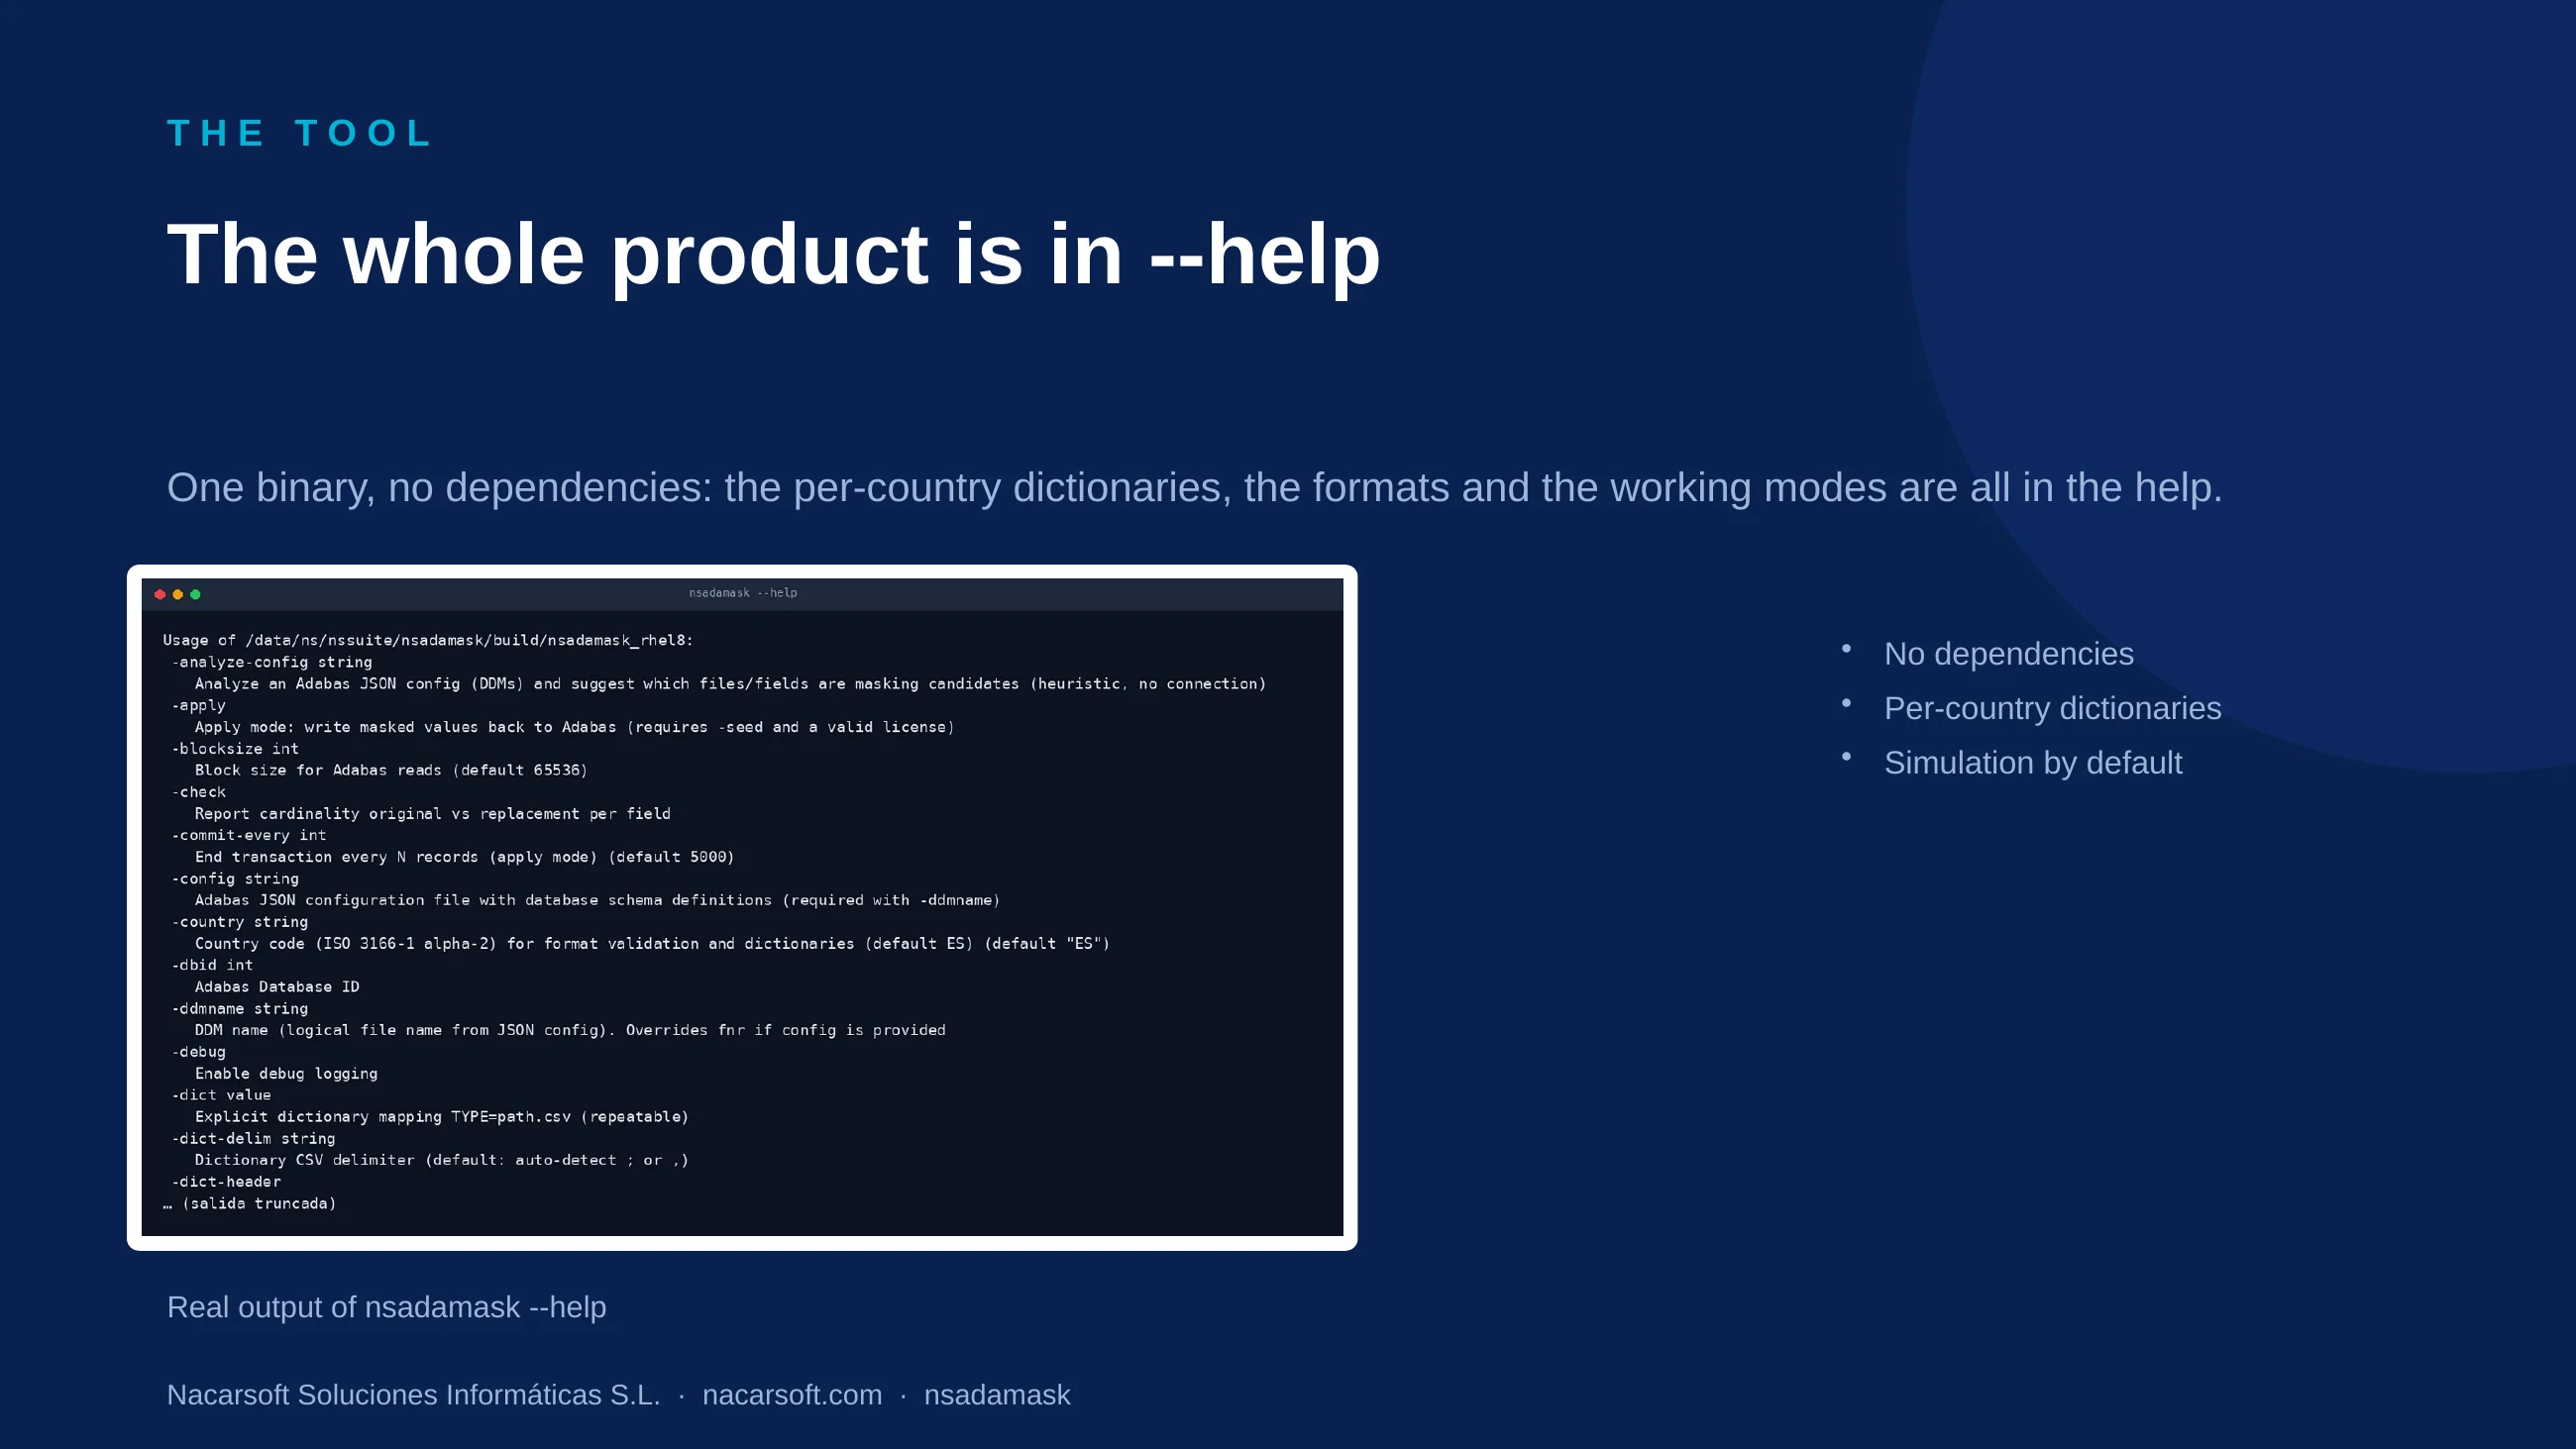Click 'nsadamask' in the footer
The width and height of the screenshot is (2576, 1449).
(996, 1395)
